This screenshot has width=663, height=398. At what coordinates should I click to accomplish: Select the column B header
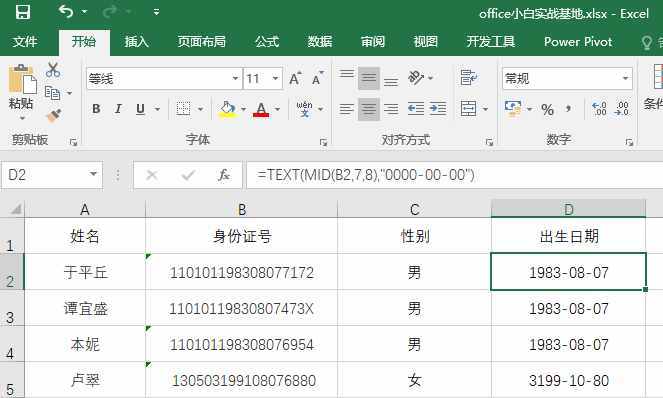click(241, 209)
